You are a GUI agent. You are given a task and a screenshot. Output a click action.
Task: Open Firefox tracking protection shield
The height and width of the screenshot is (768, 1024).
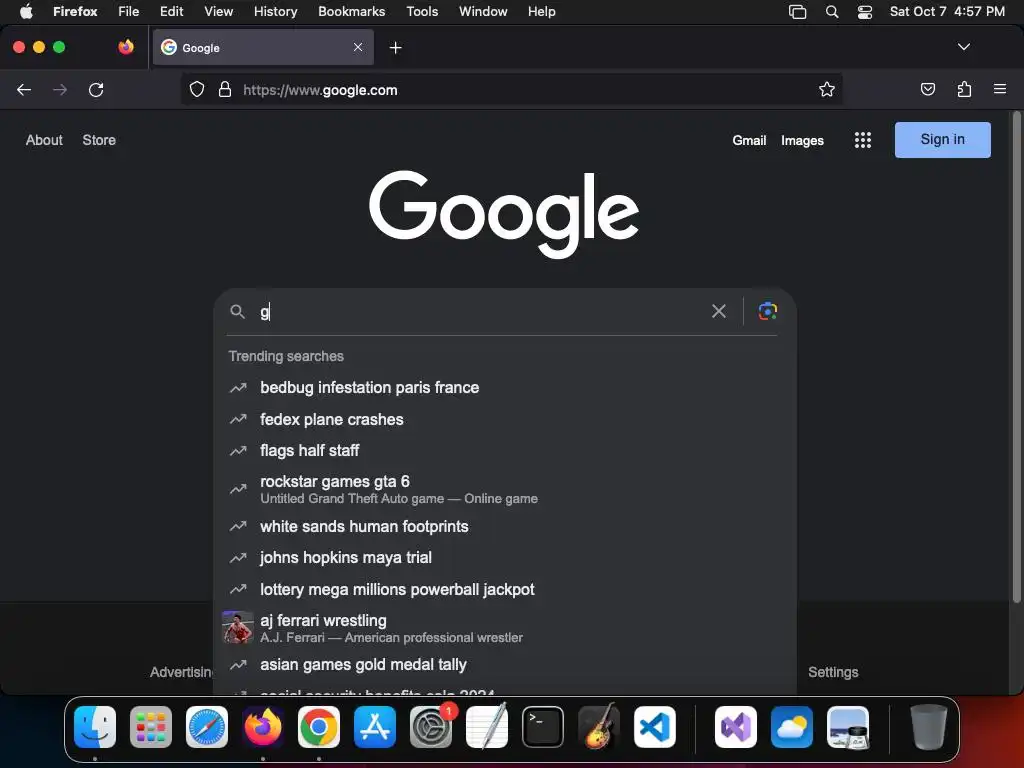pyautogui.click(x=197, y=89)
